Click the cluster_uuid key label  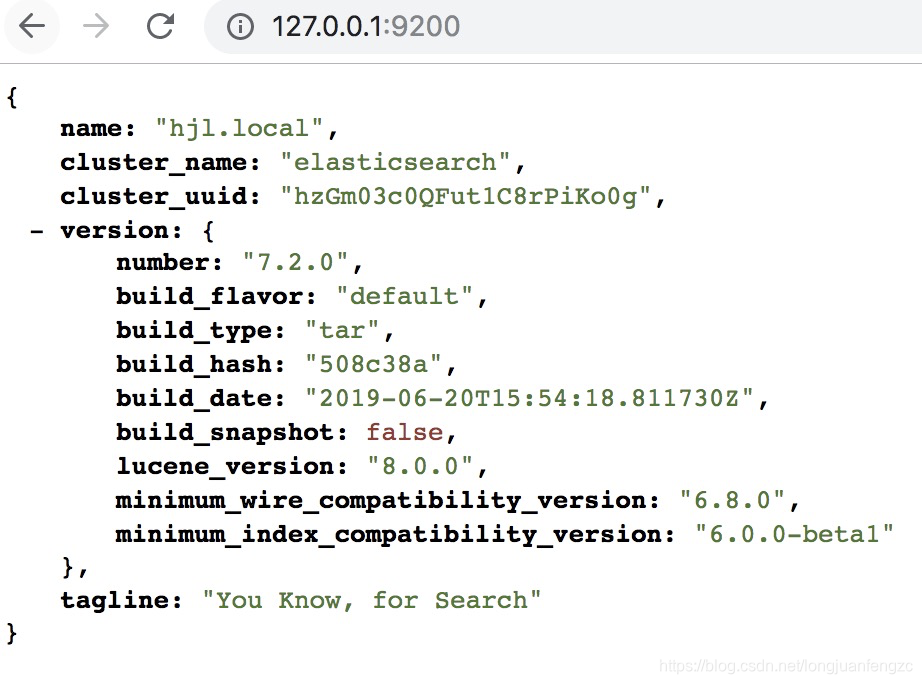(x=160, y=196)
